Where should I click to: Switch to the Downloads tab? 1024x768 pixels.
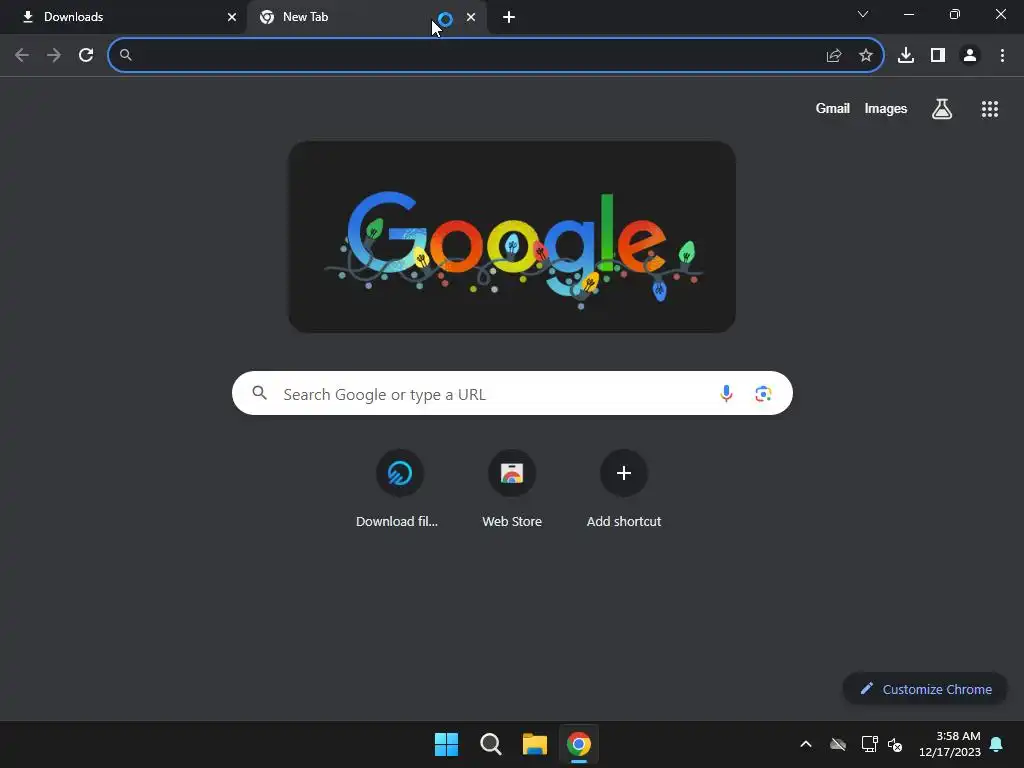(124, 17)
